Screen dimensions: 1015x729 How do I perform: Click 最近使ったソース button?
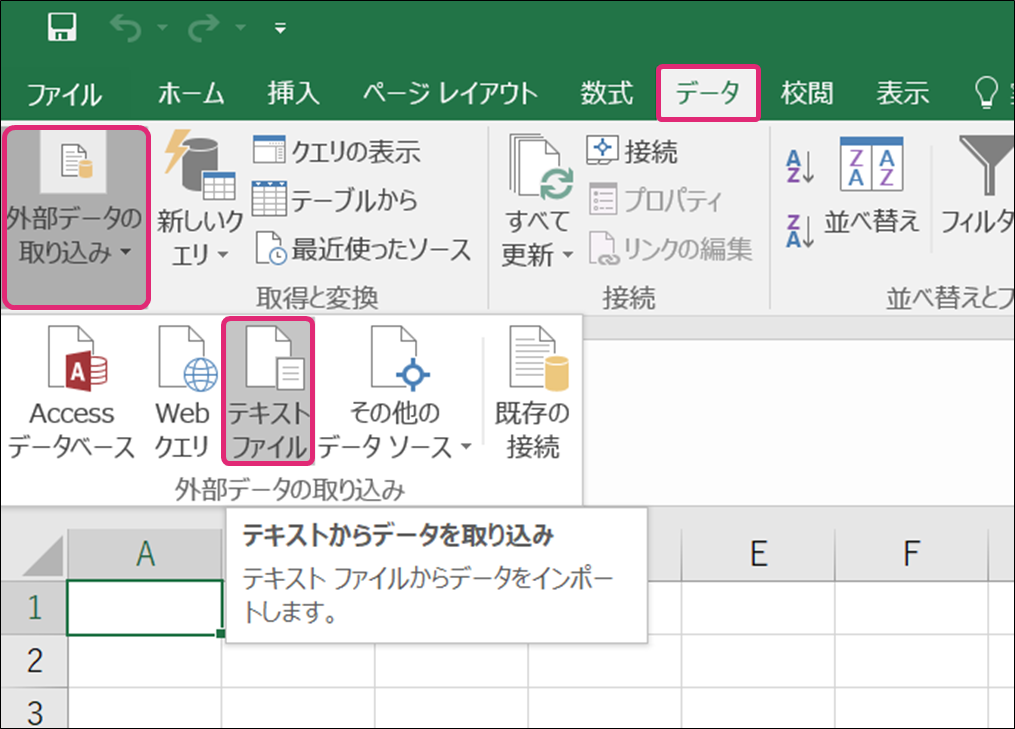(x=363, y=249)
